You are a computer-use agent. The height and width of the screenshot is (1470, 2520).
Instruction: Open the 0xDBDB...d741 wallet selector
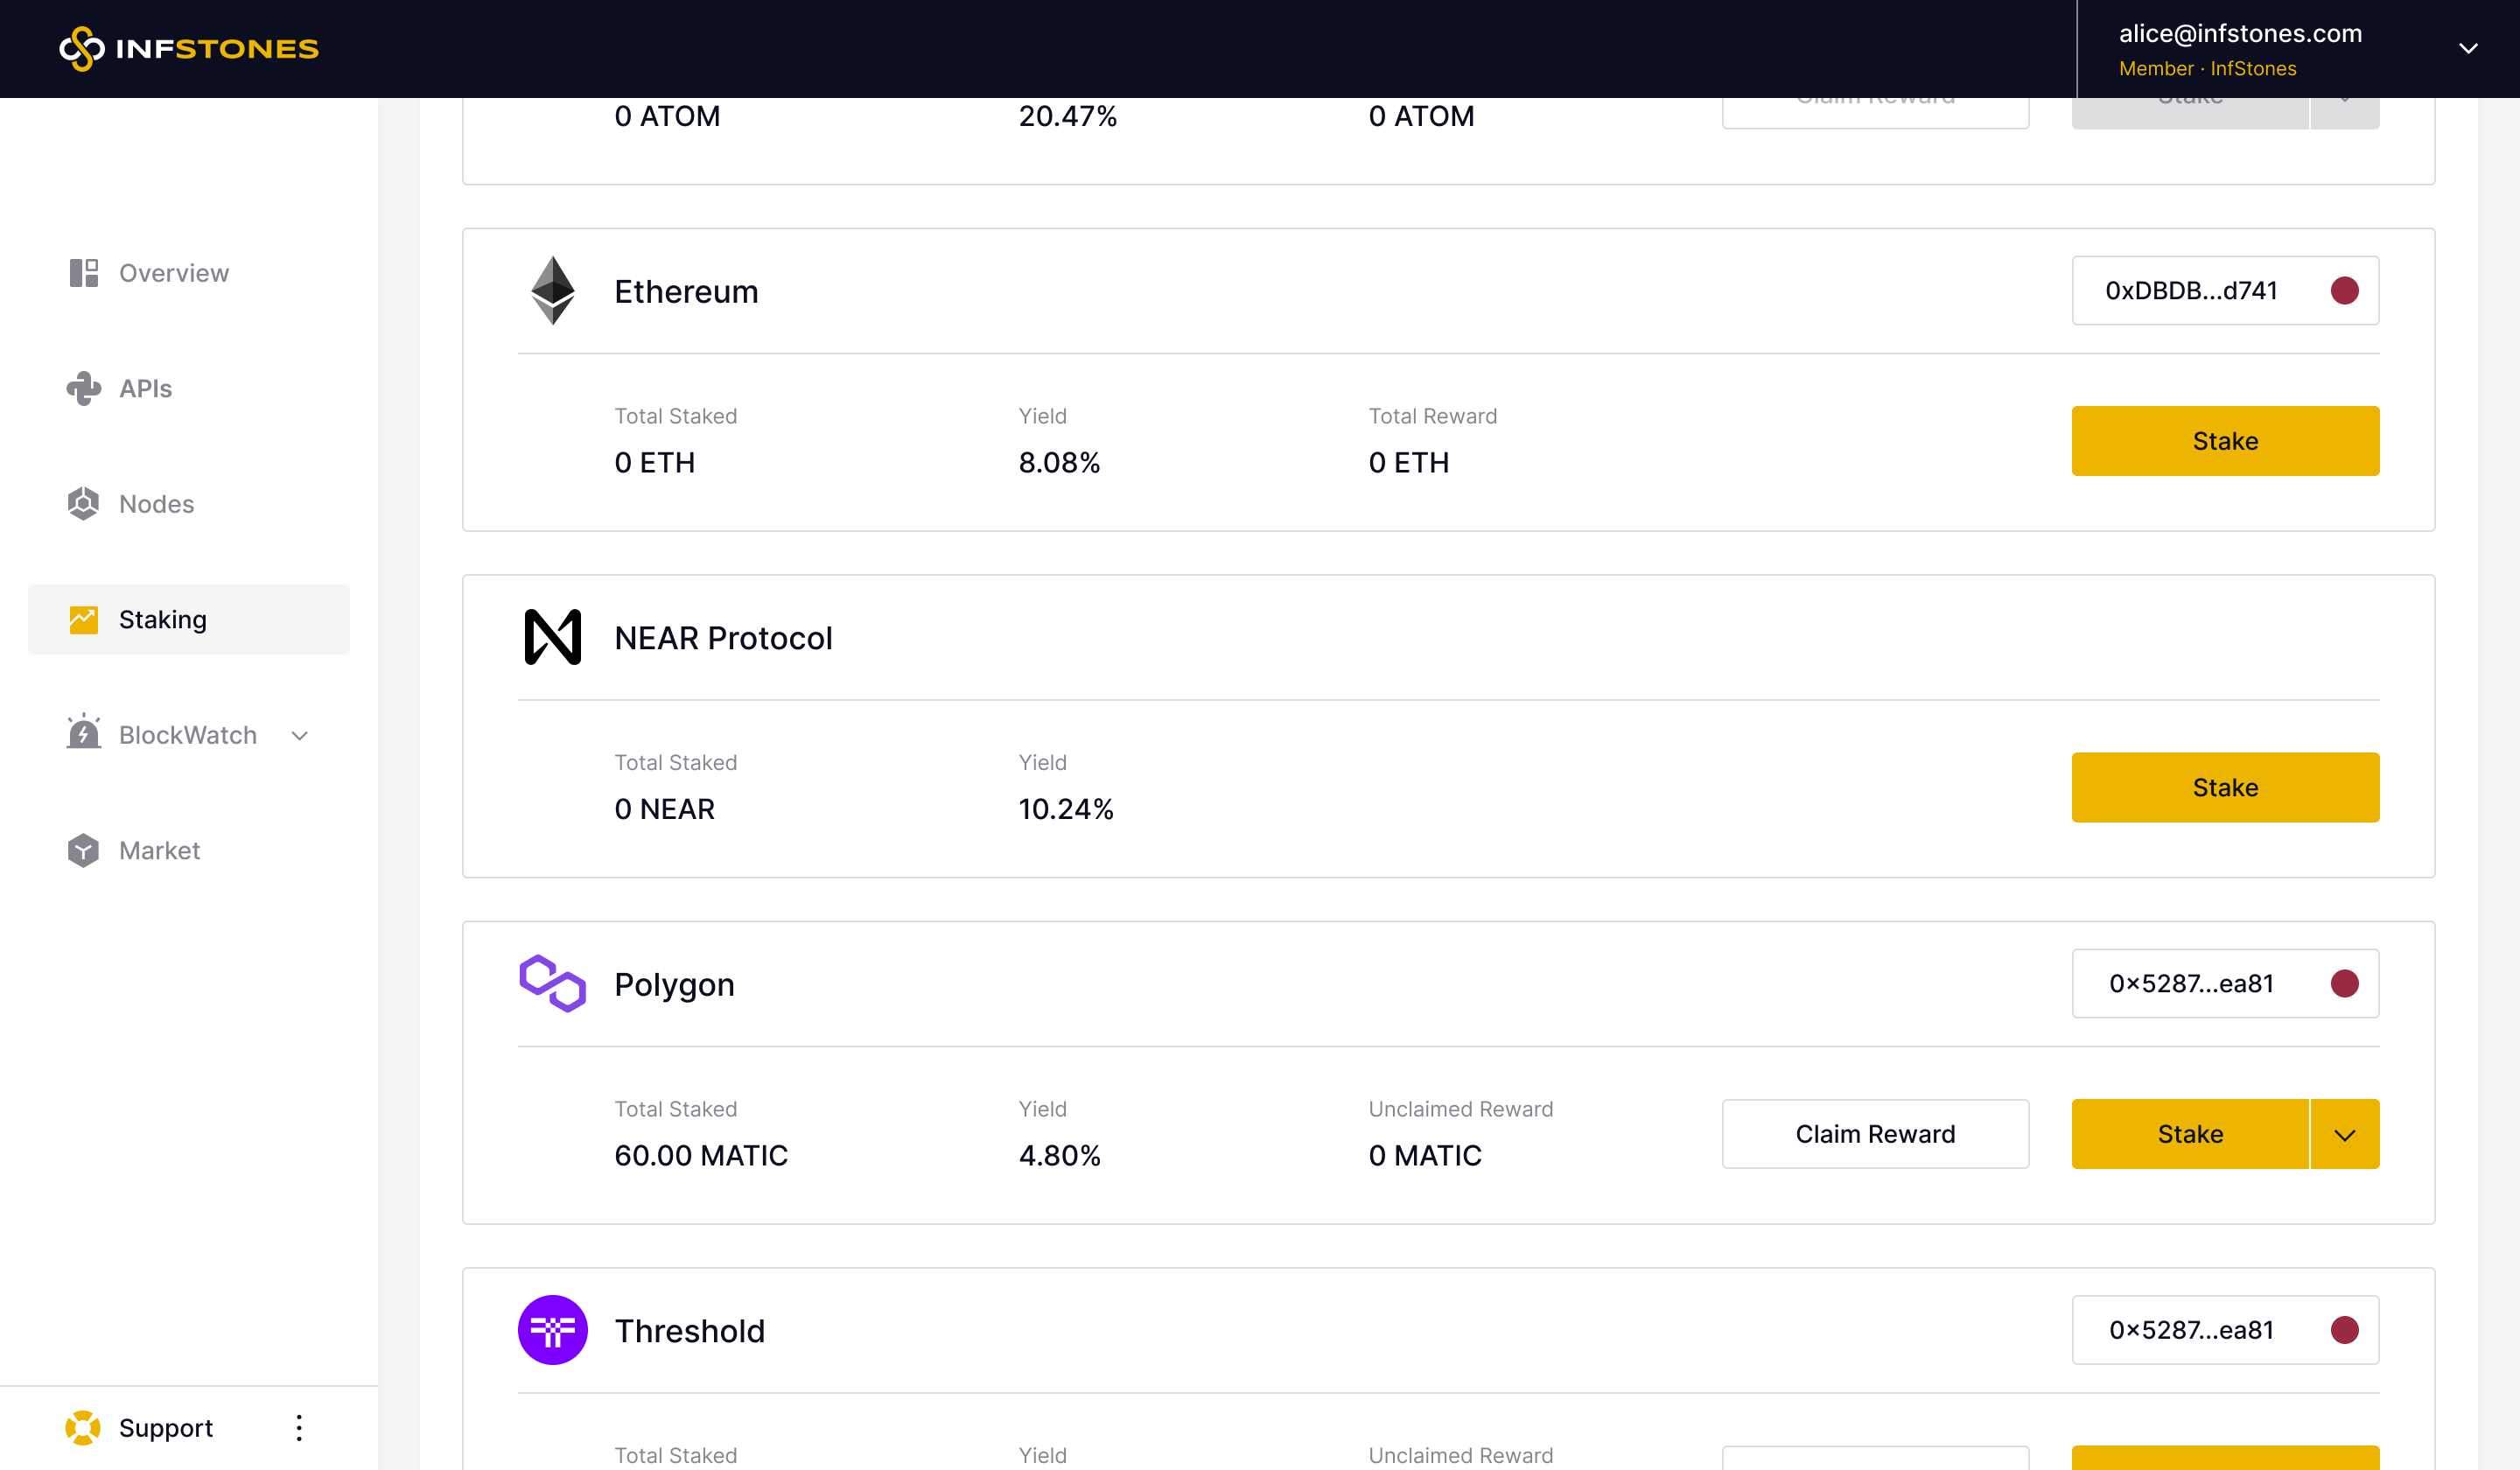pos(2225,290)
